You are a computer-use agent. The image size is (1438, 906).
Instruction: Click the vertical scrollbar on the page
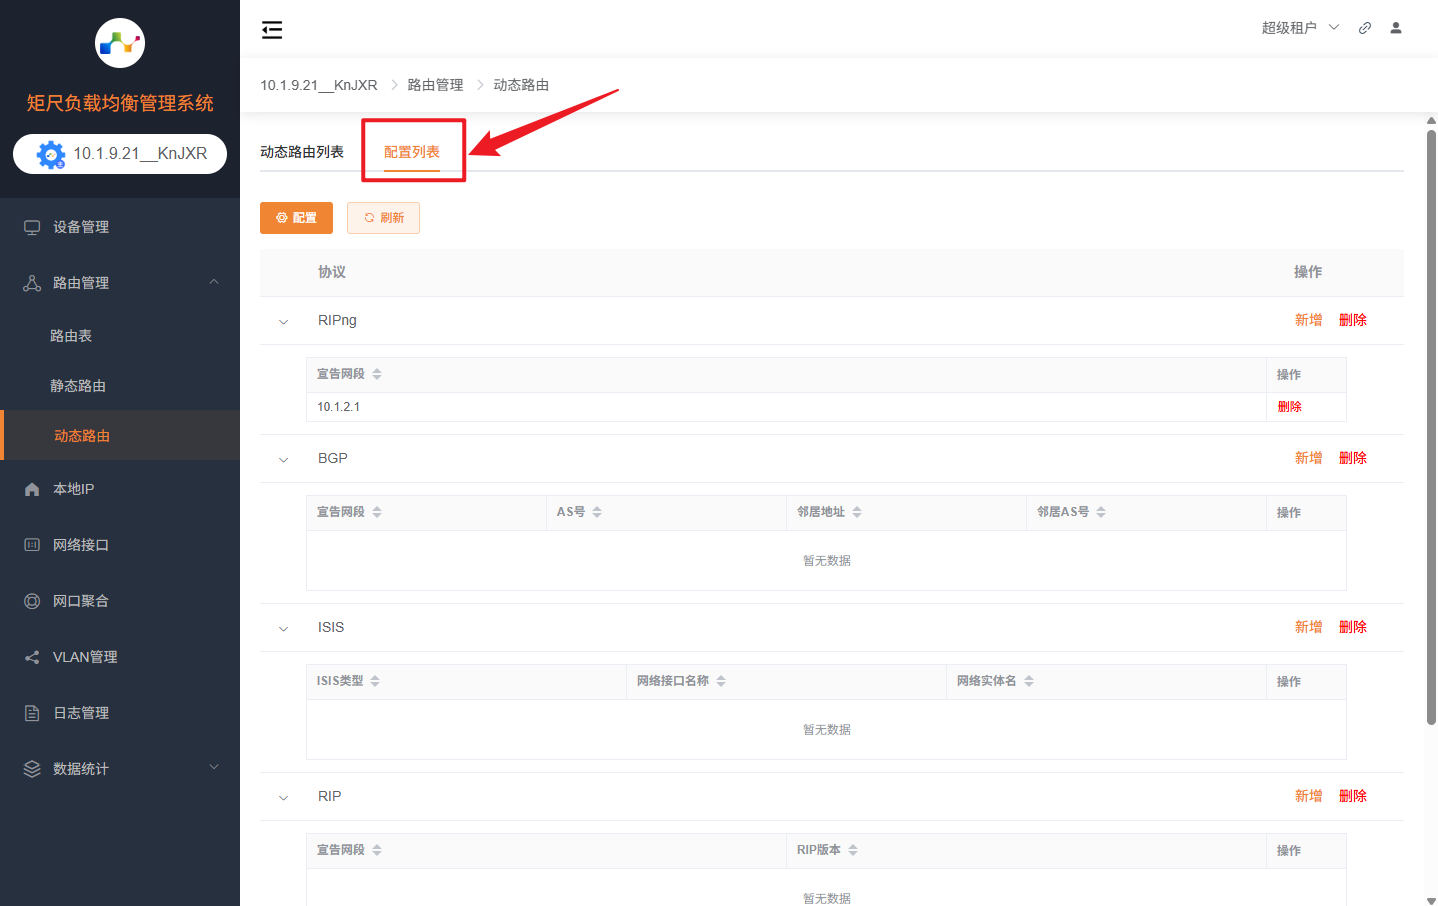[1431, 420]
